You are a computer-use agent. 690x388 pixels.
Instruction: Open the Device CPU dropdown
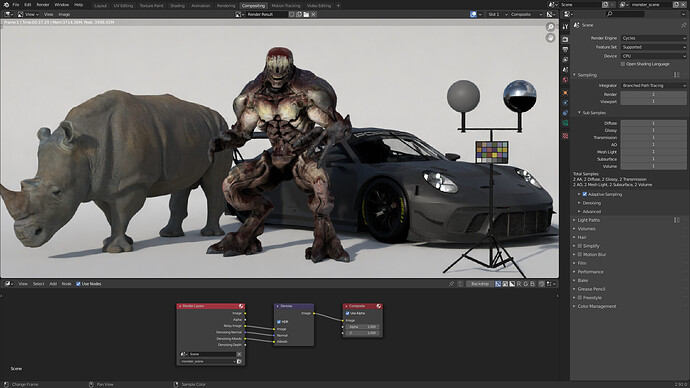[653, 56]
